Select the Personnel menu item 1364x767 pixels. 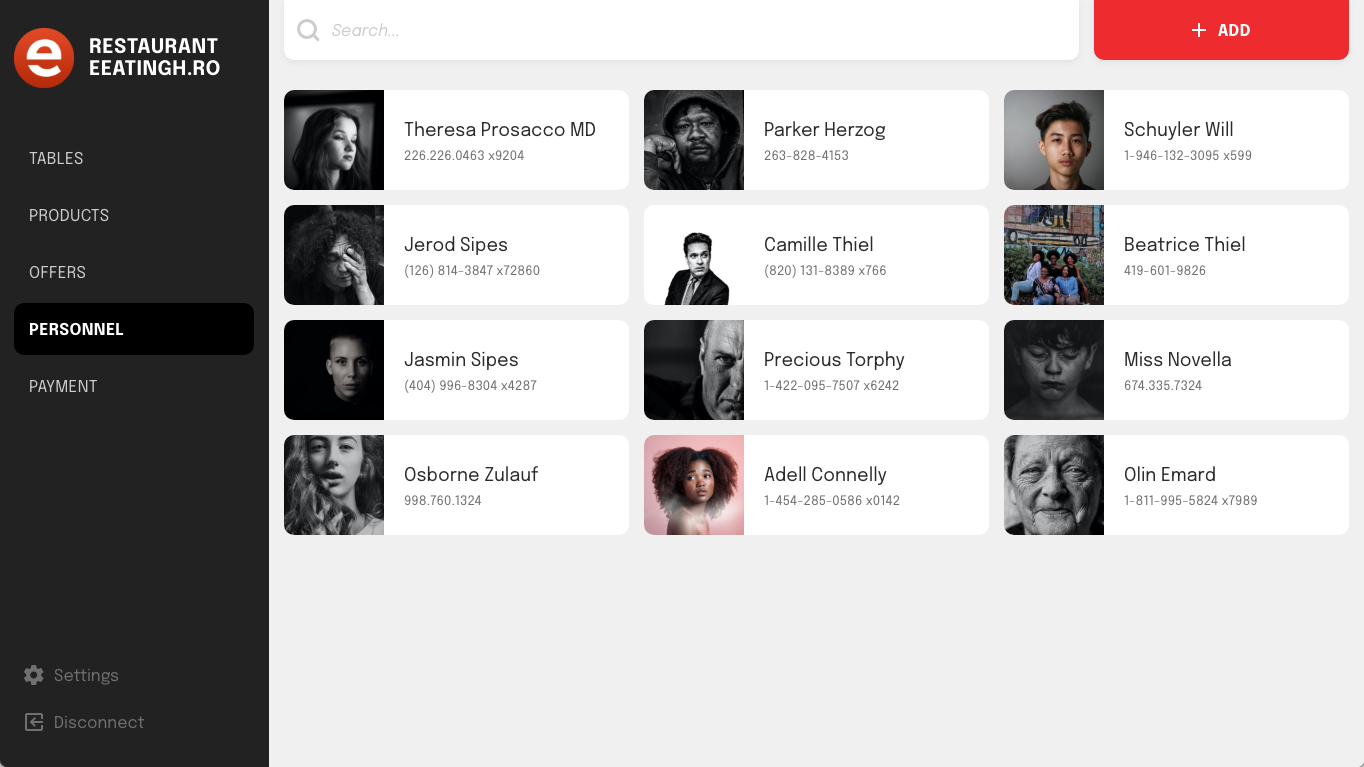click(76, 329)
